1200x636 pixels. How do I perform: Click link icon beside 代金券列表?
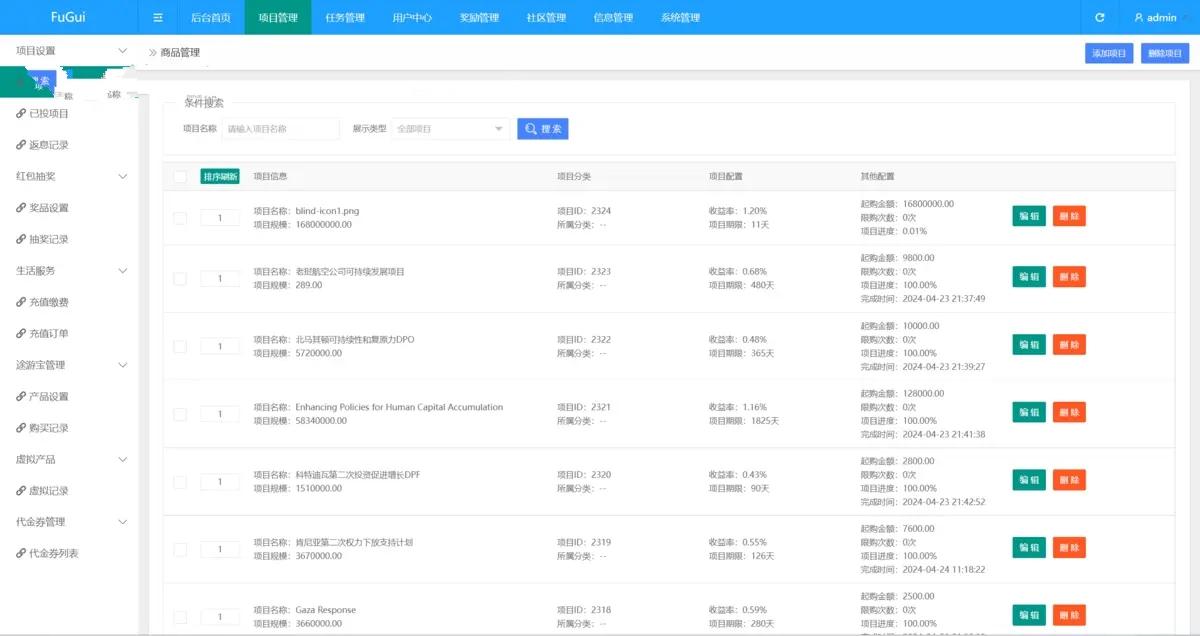[x=21, y=553]
